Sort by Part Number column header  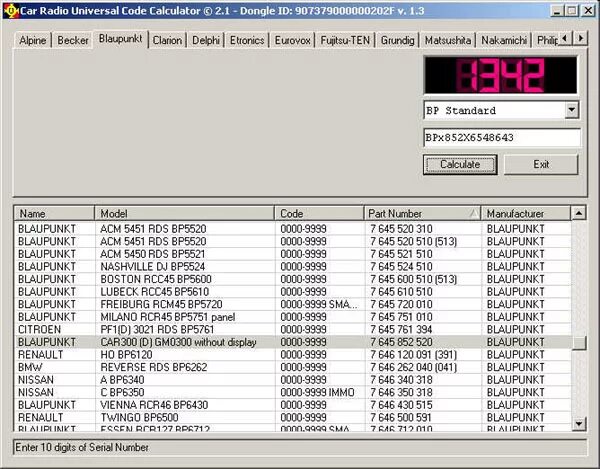(x=422, y=213)
